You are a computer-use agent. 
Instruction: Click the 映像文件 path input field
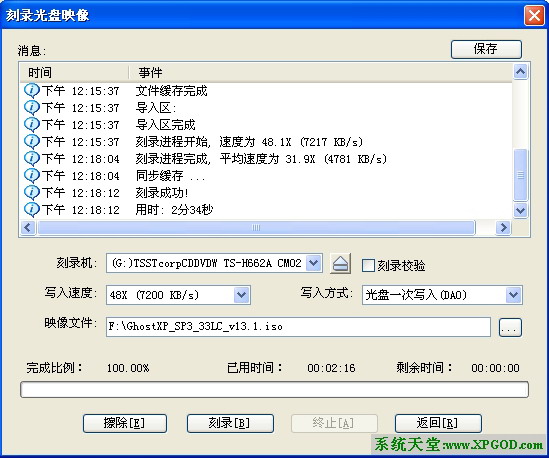pos(298,327)
